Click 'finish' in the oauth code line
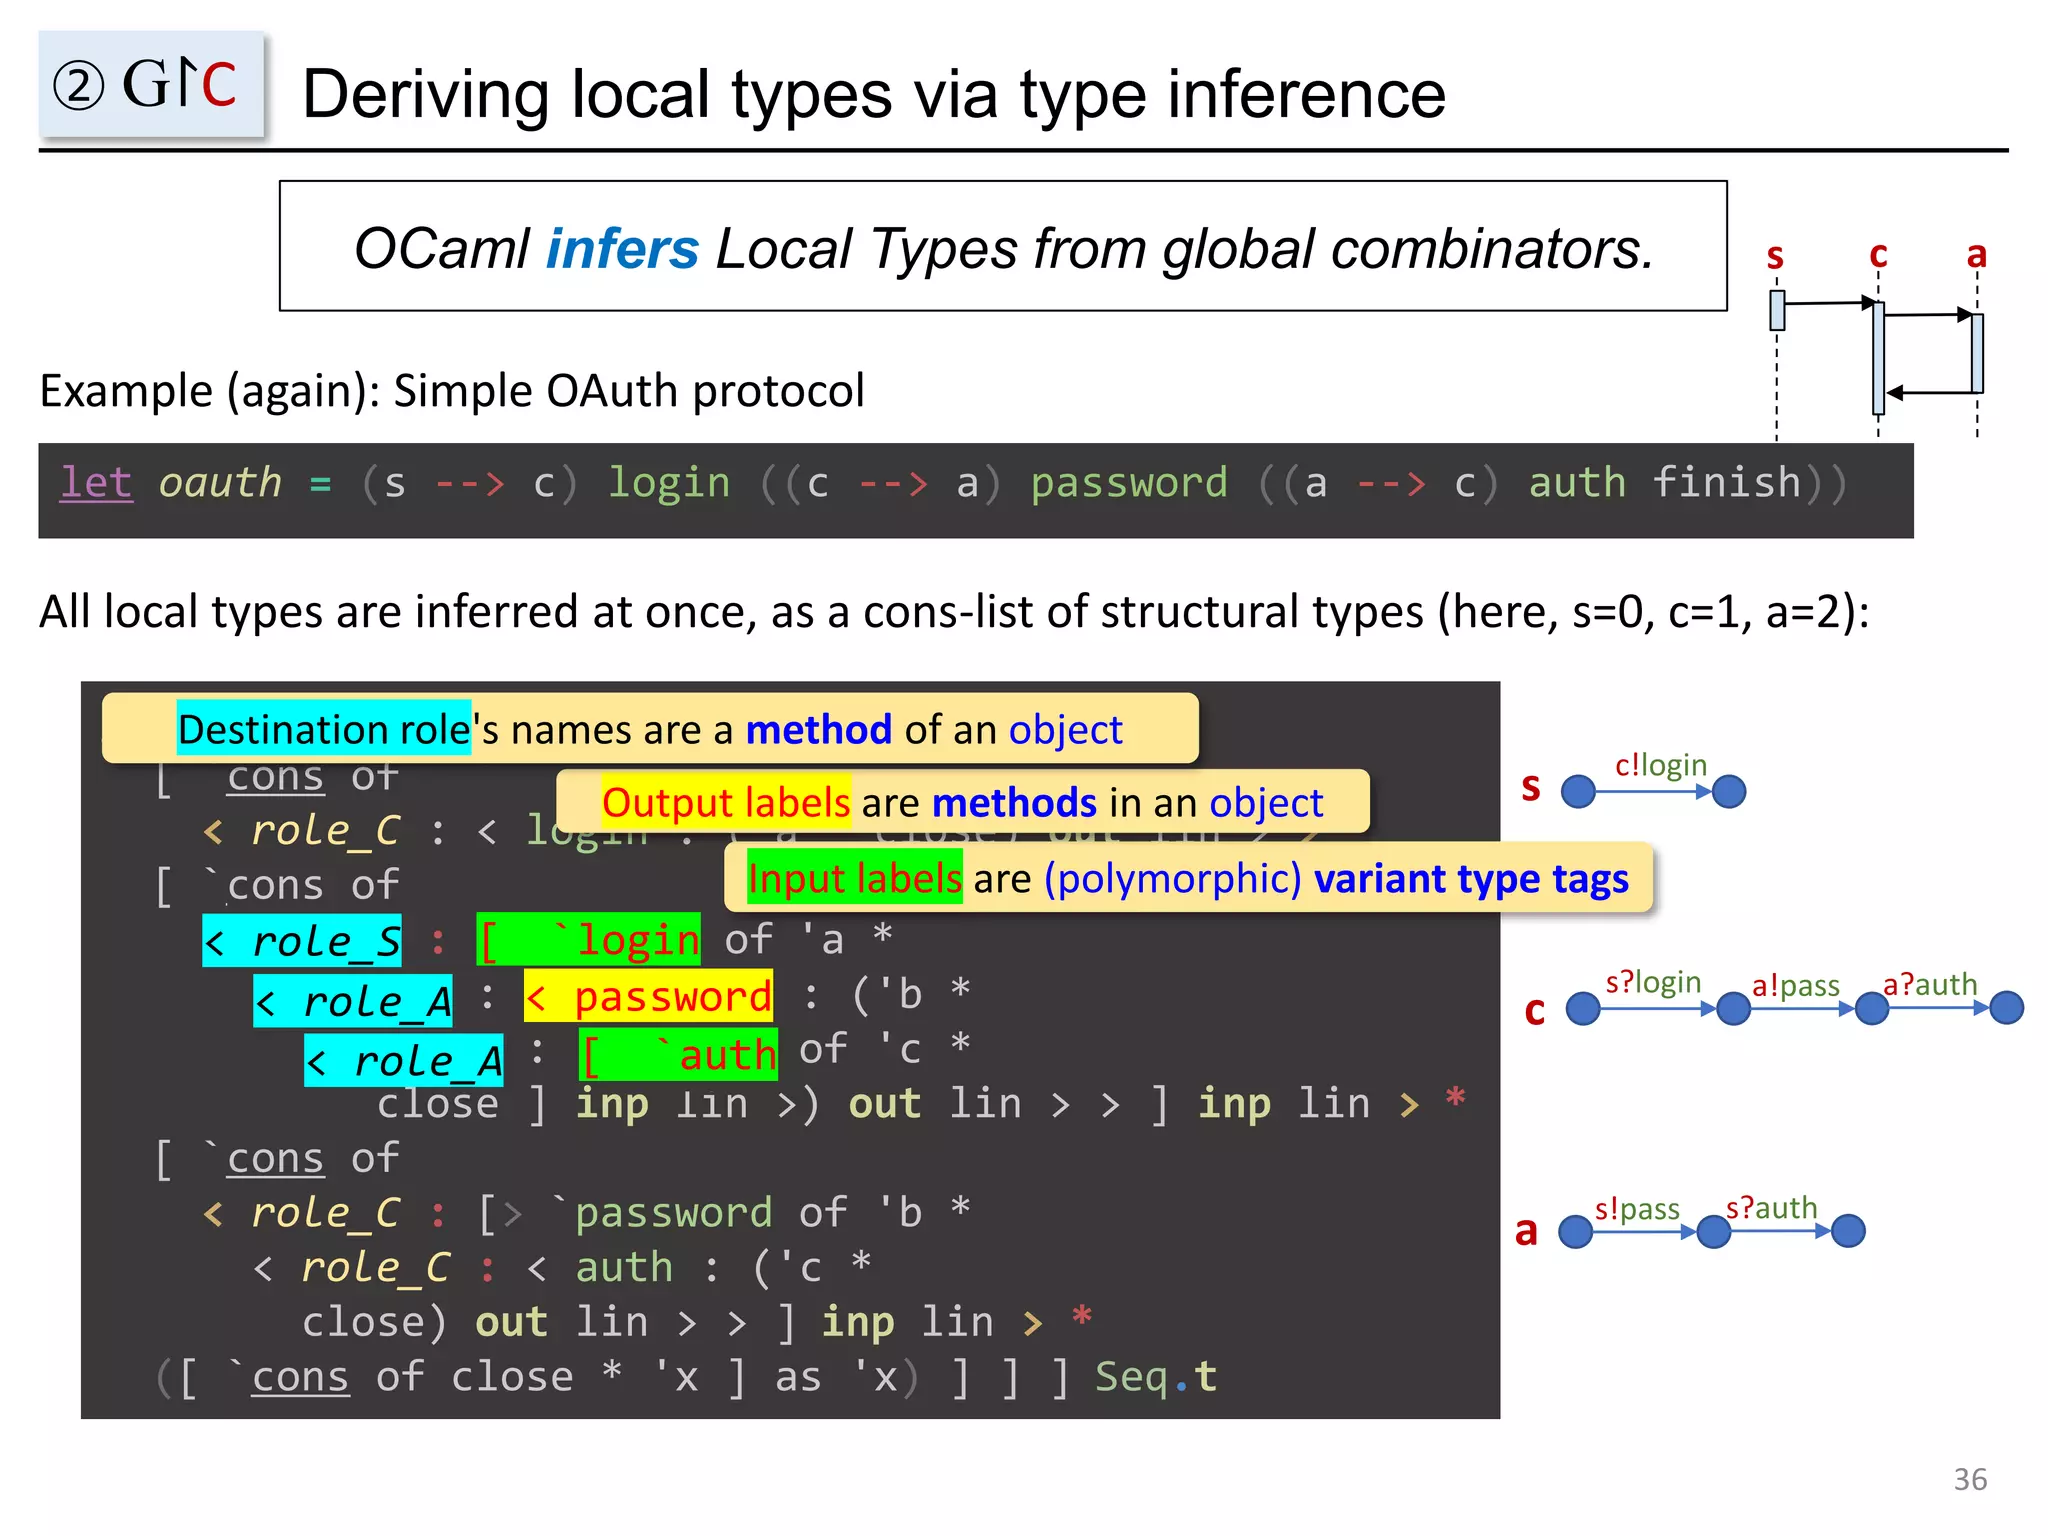Viewport: 2048px width, 1536px height. 1725,483
